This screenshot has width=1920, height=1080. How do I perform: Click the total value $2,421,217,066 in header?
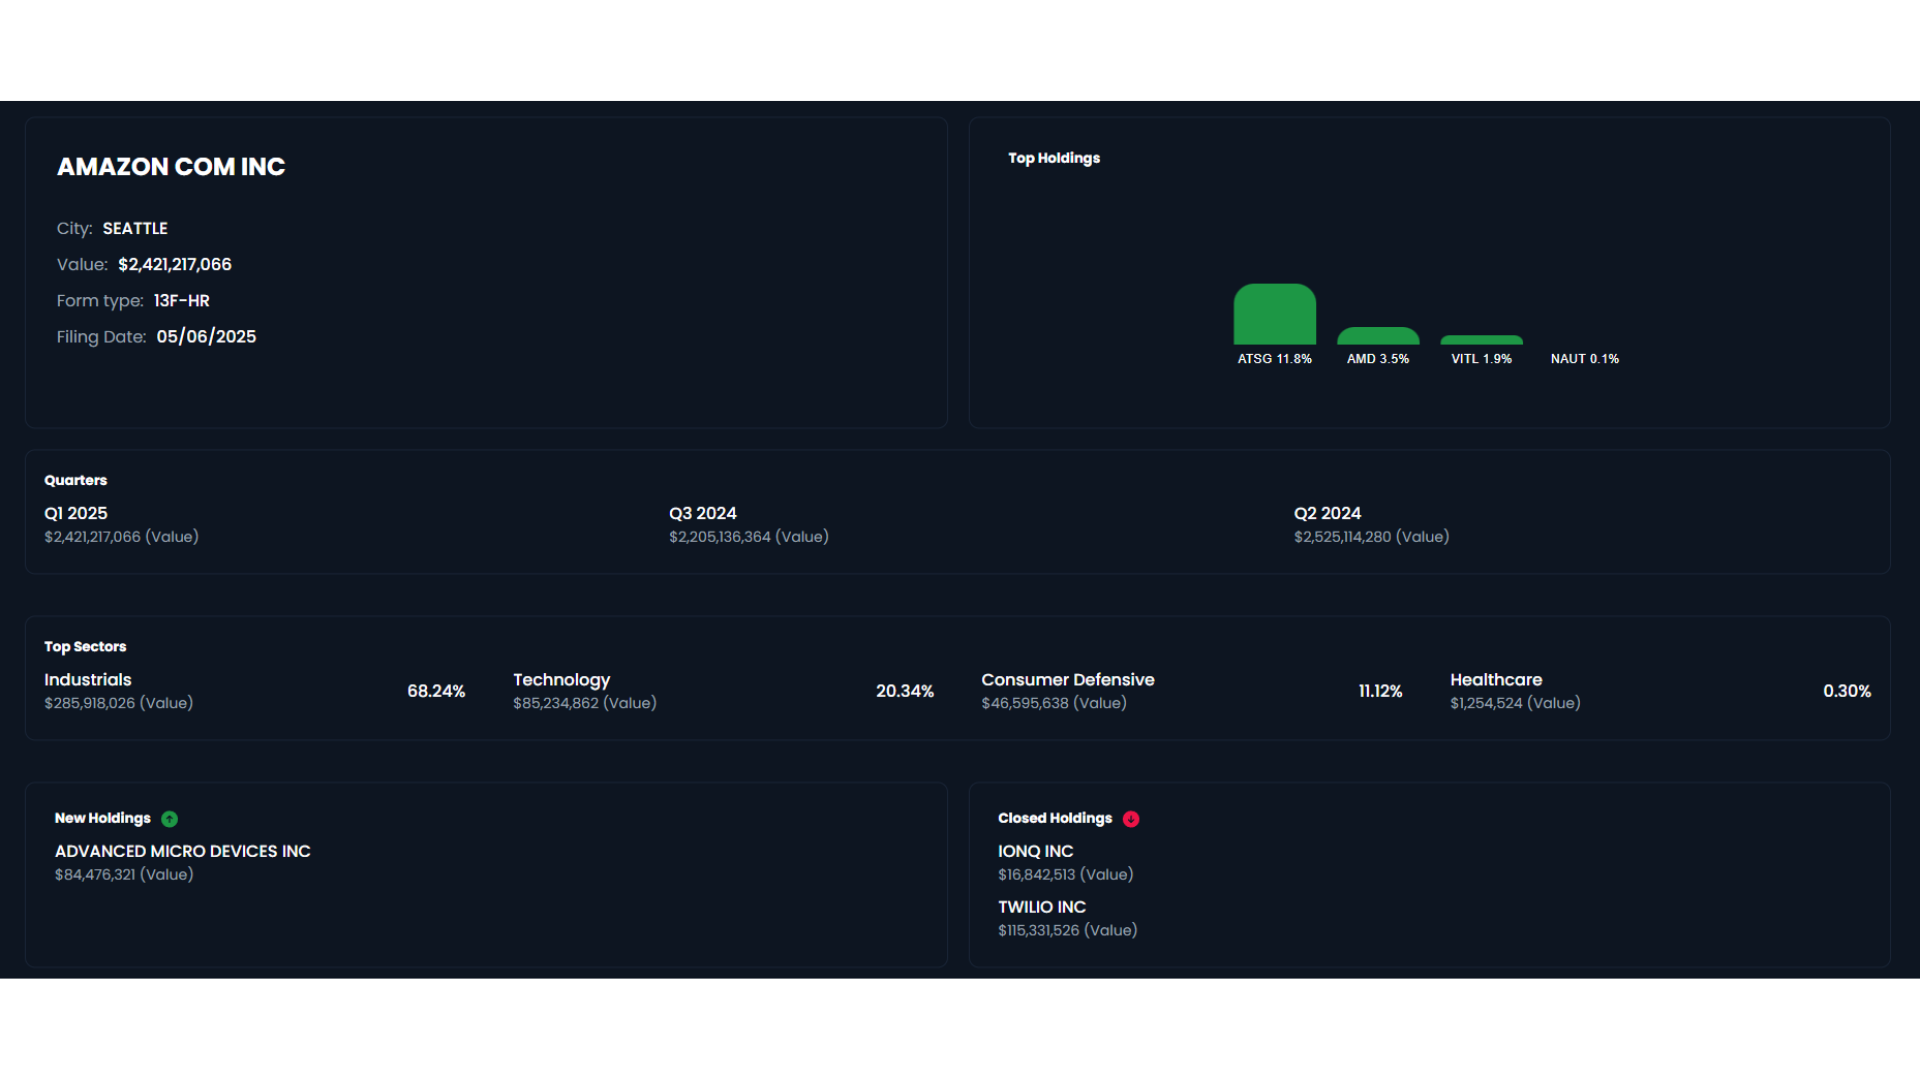(x=175, y=264)
